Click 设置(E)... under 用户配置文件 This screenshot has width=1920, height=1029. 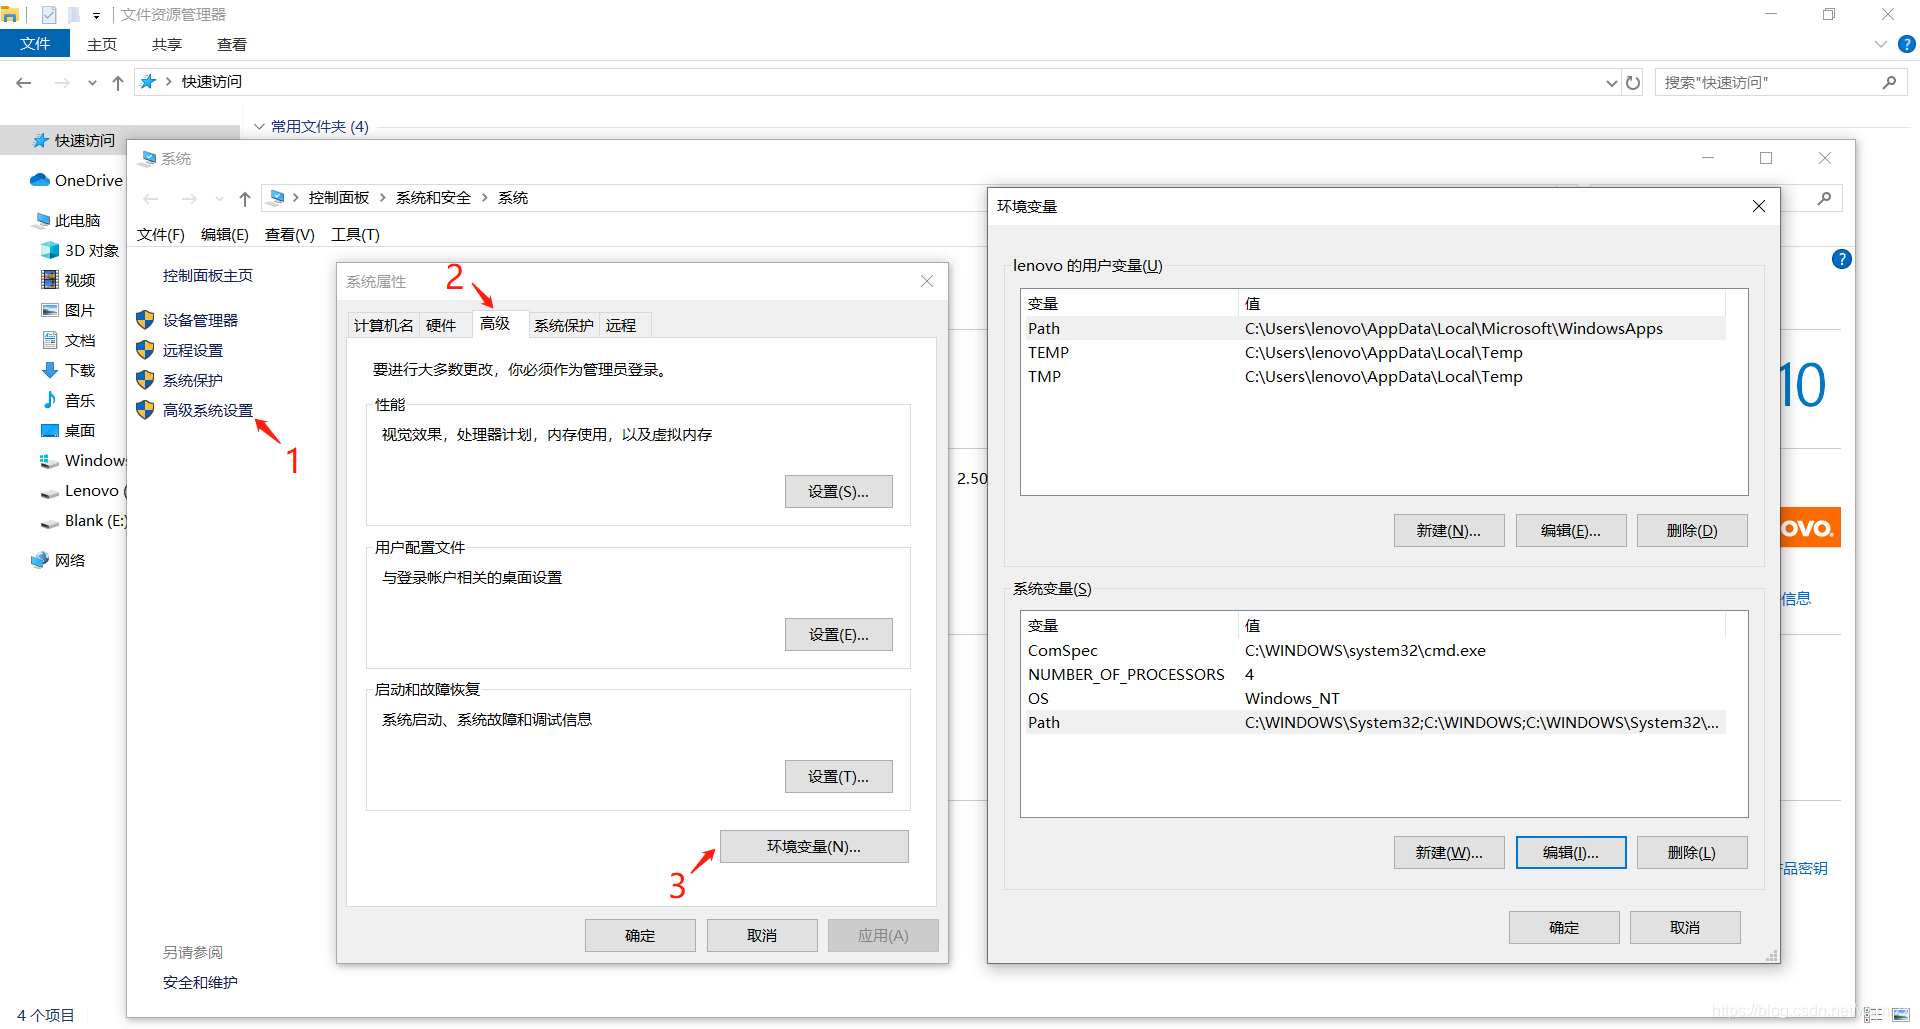click(839, 634)
